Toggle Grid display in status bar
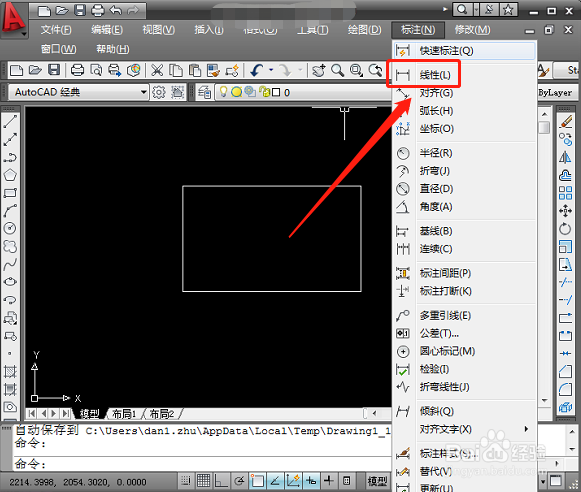The width and height of the screenshot is (581, 492). 203,481
